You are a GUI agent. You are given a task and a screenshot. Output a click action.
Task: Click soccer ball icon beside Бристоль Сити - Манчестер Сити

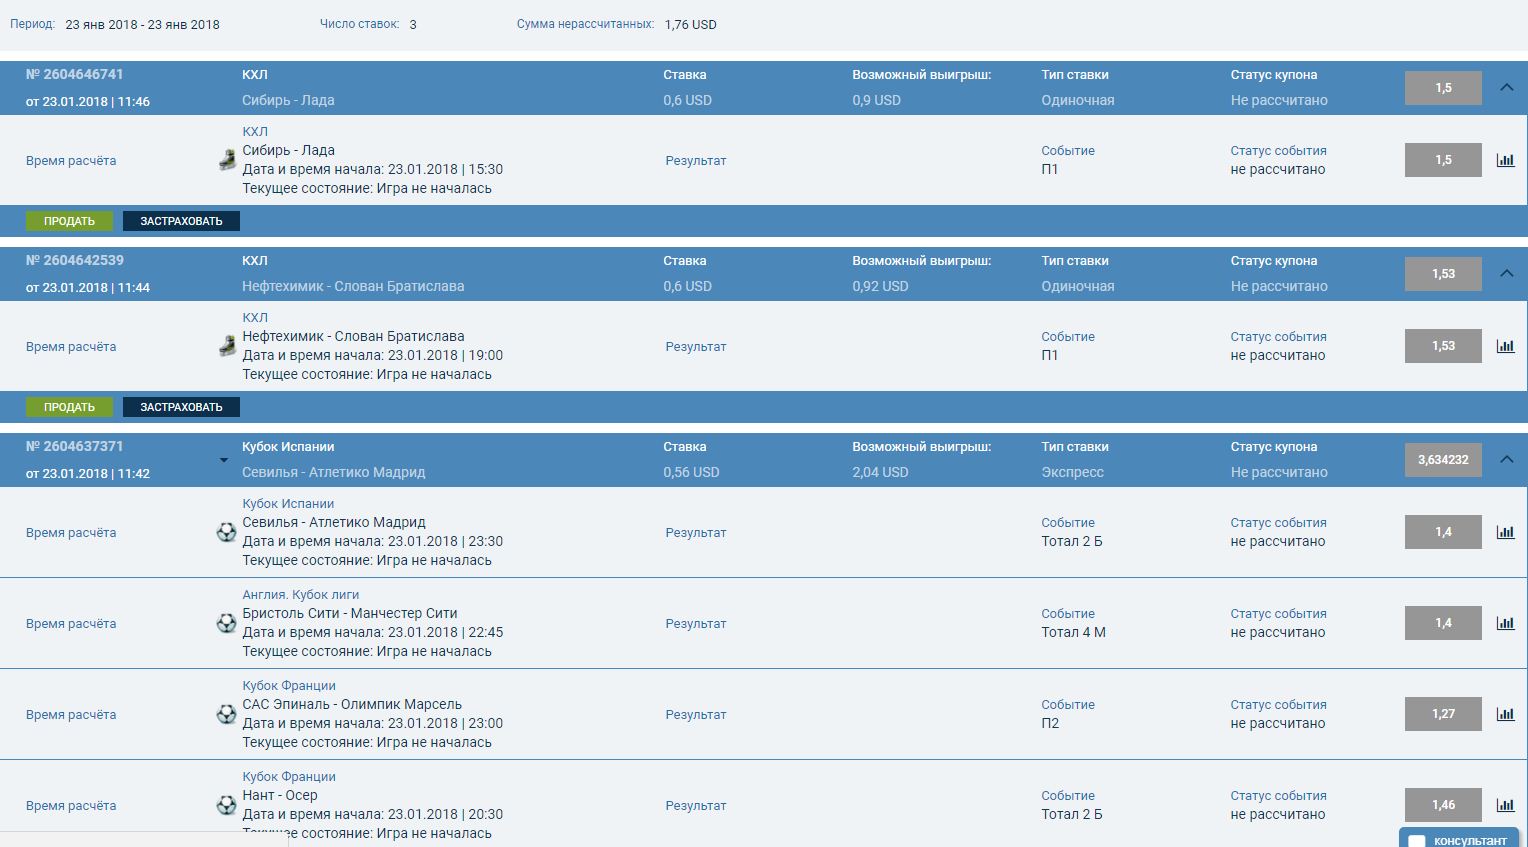click(227, 623)
